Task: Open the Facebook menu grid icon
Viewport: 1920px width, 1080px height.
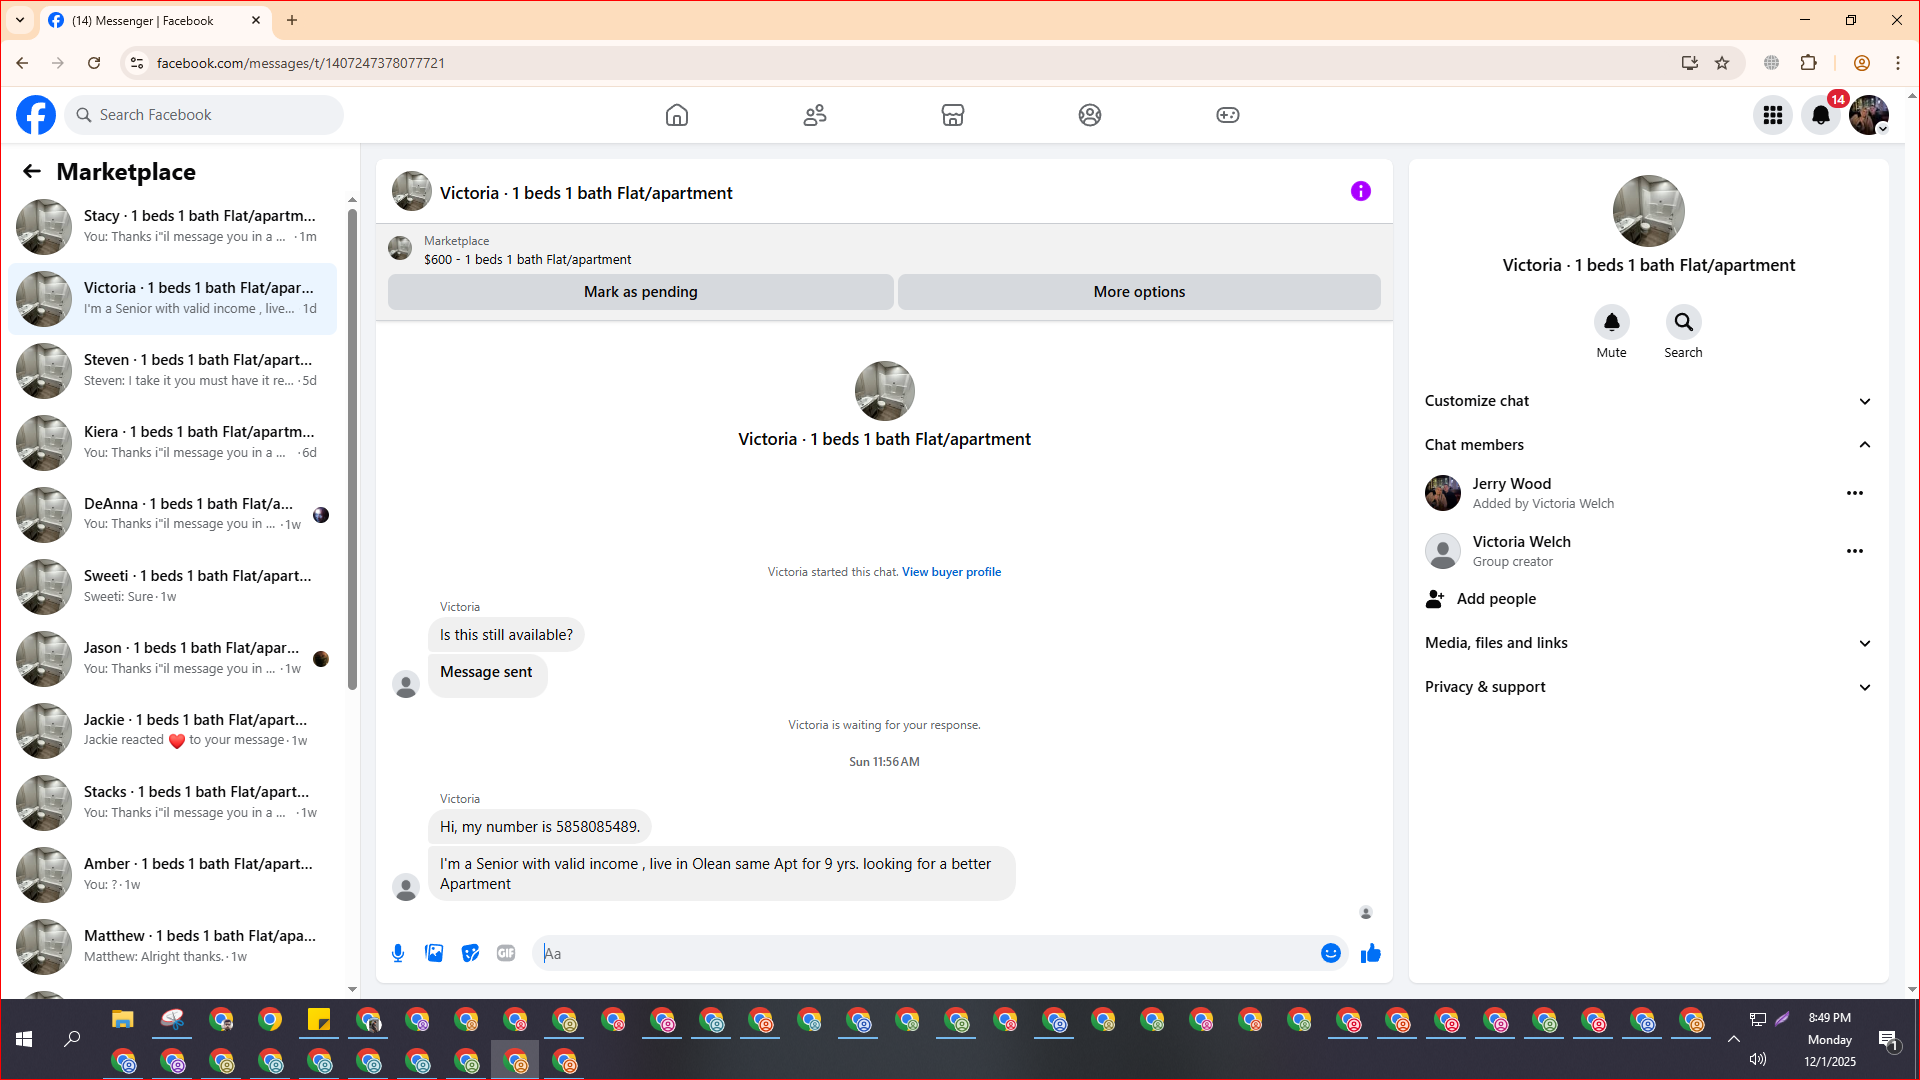Action: click(1773, 115)
